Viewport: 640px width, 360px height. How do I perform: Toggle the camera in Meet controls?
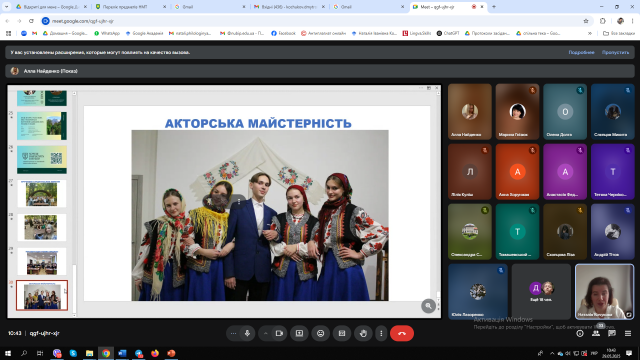[279, 333]
